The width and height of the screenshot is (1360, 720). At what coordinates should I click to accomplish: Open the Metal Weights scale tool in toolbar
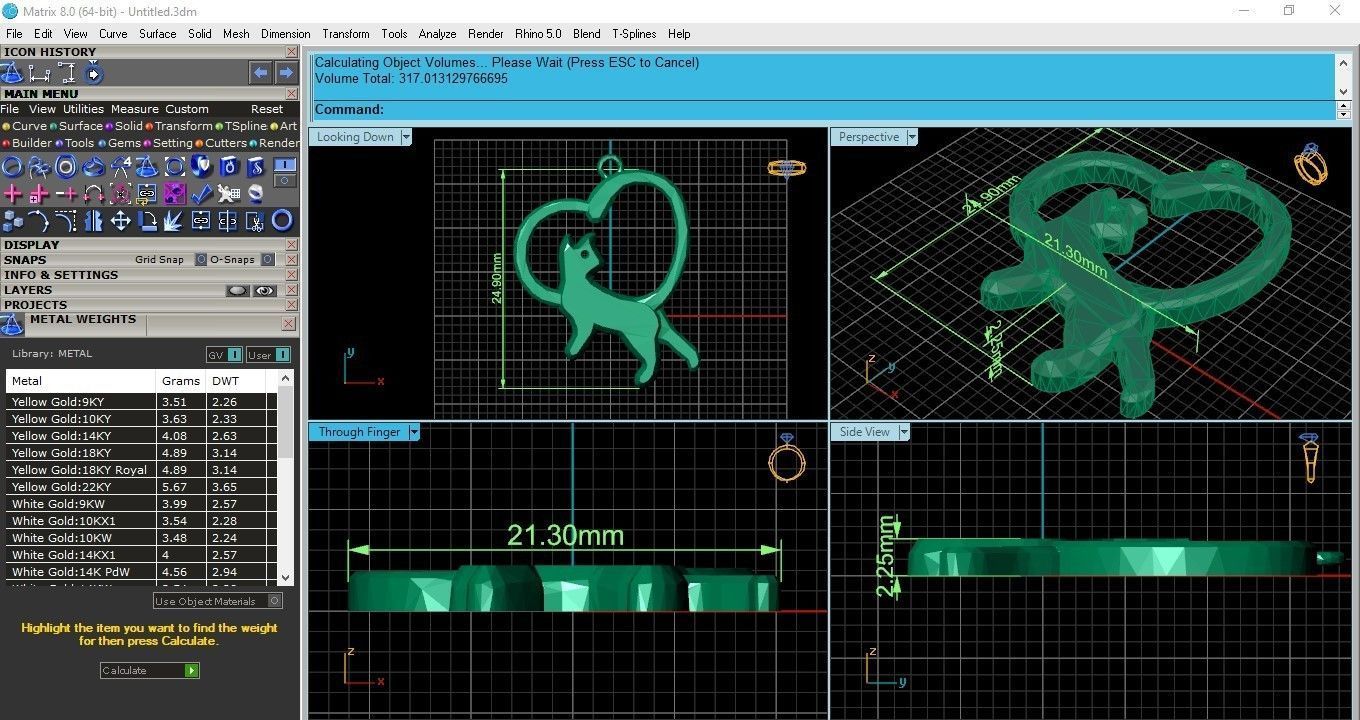click(x=146, y=166)
